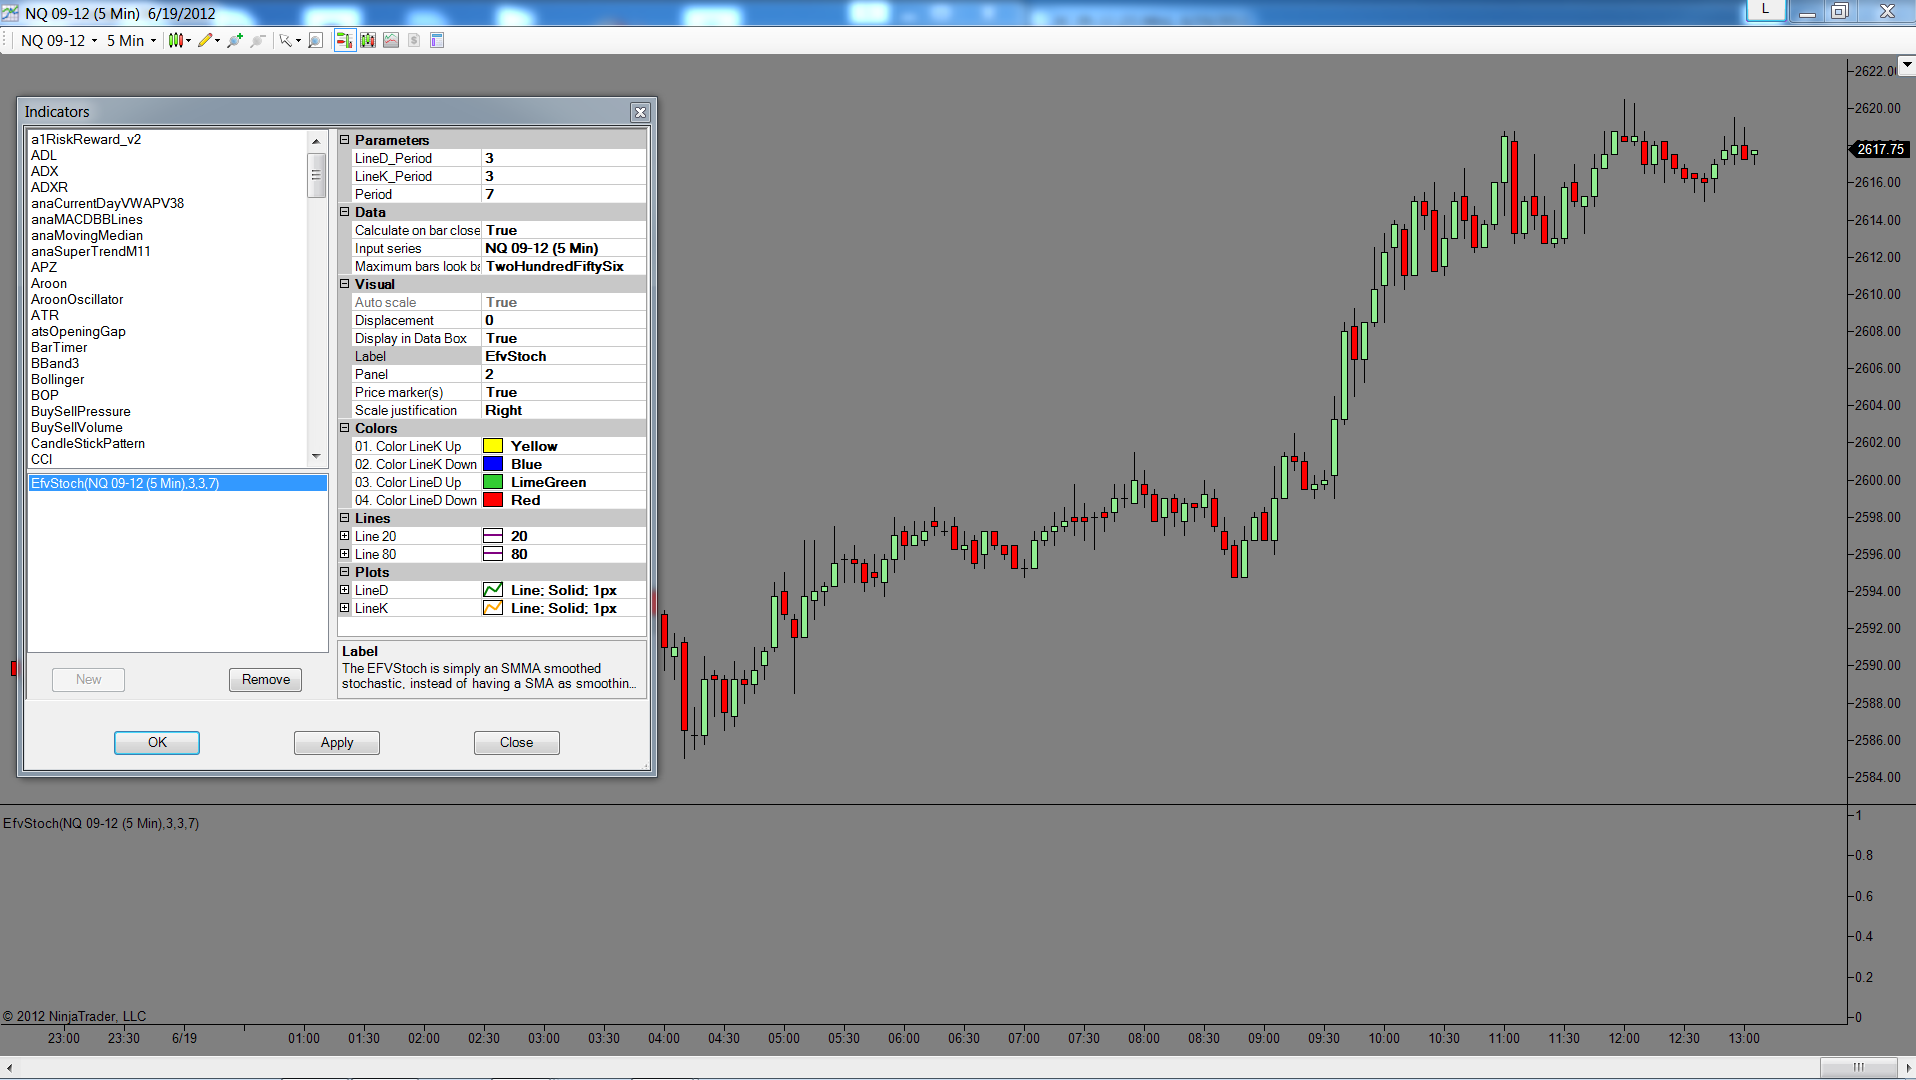Collapse the Plots section
Viewport: 1916px width, 1080px height.
point(345,572)
